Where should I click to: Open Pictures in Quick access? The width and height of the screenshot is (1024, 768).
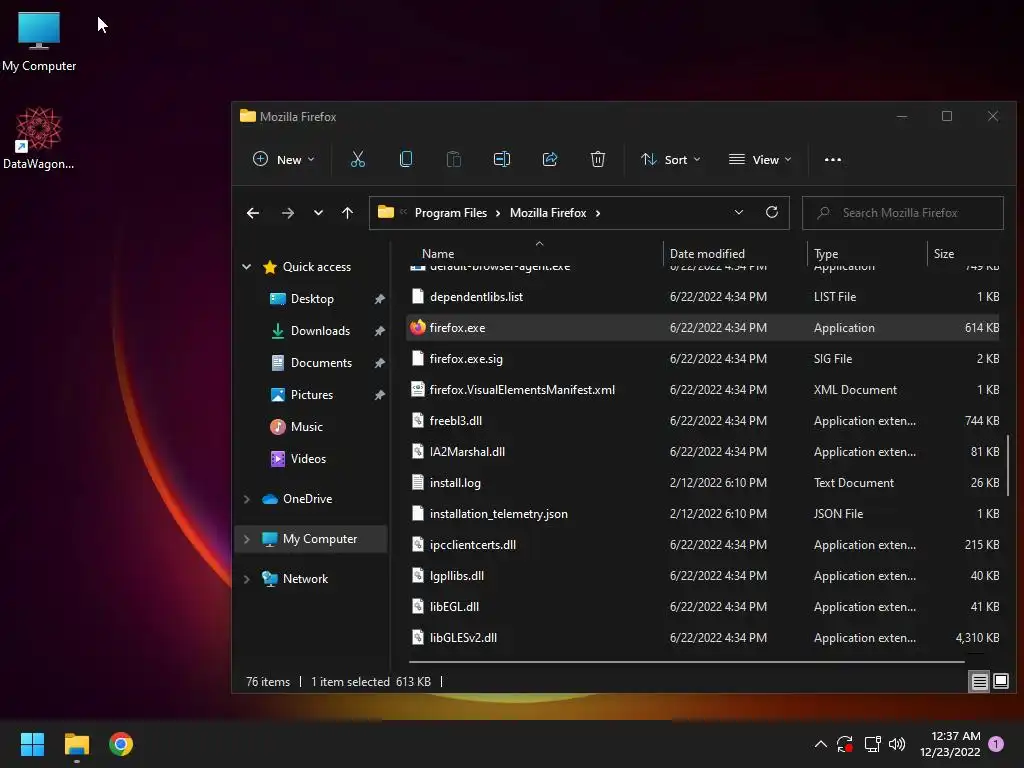click(312, 394)
